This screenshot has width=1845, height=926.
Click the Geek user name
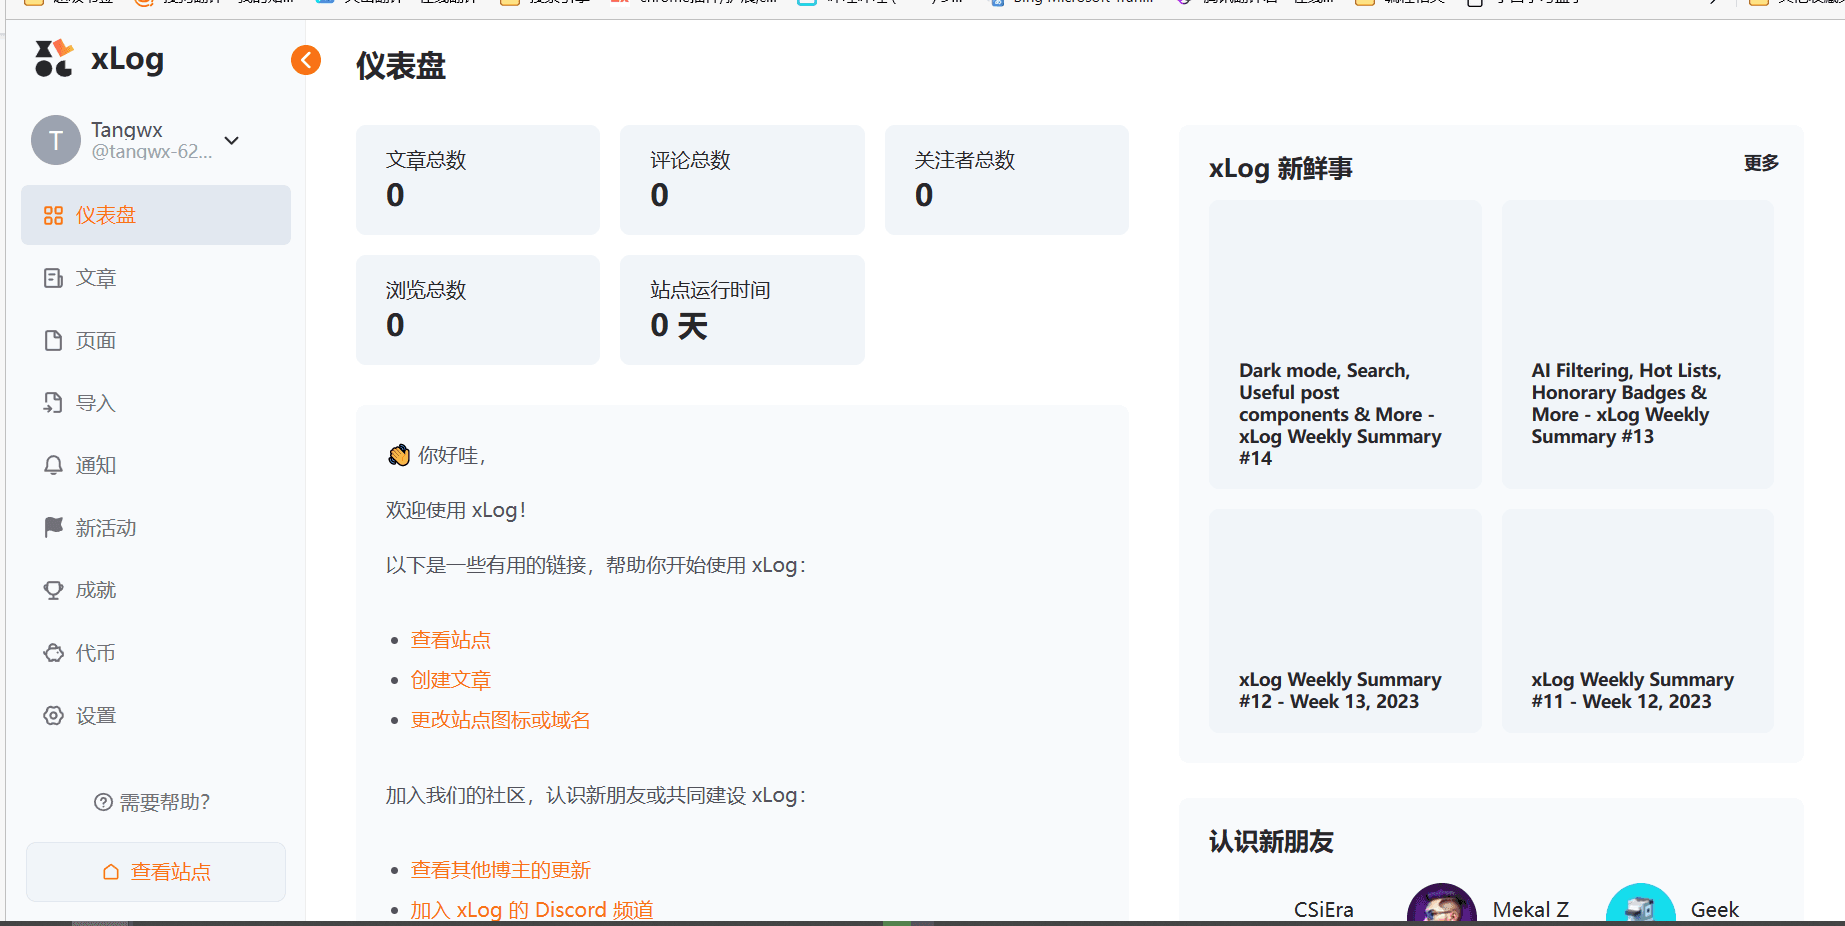tap(1715, 910)
